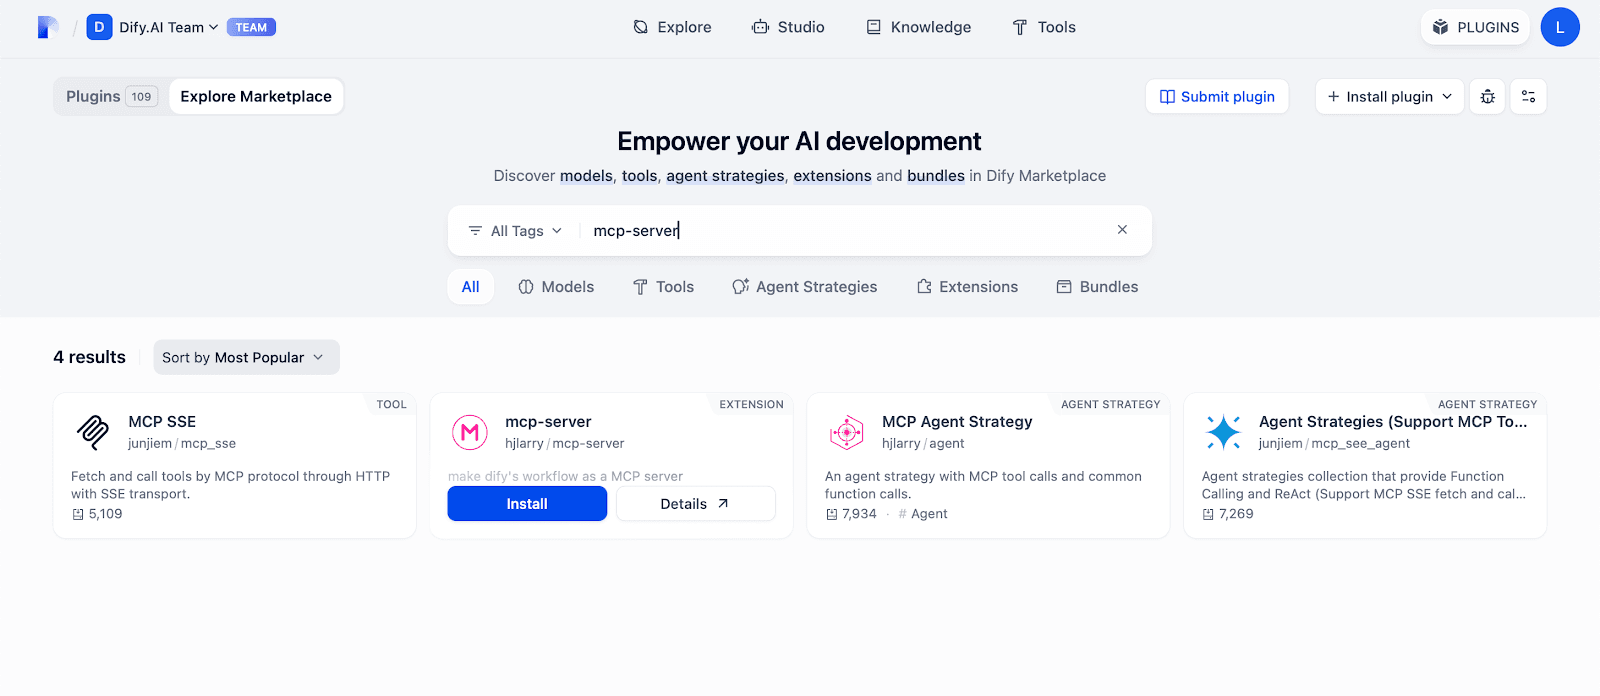The image size is (1600, 696).
Task: Go to Studio in top navigation
Action: tap(788, 27)
